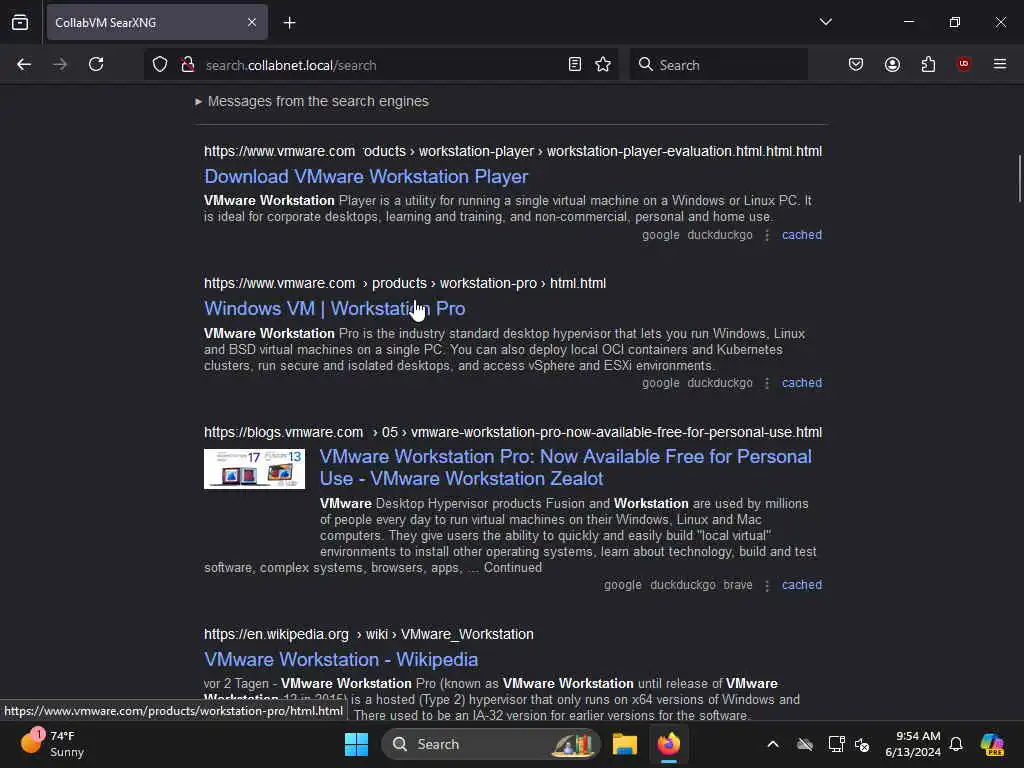This screenshot has width=1024, height=768.
Task: Open notifications bell icon
Action: [x=956, y=744]
